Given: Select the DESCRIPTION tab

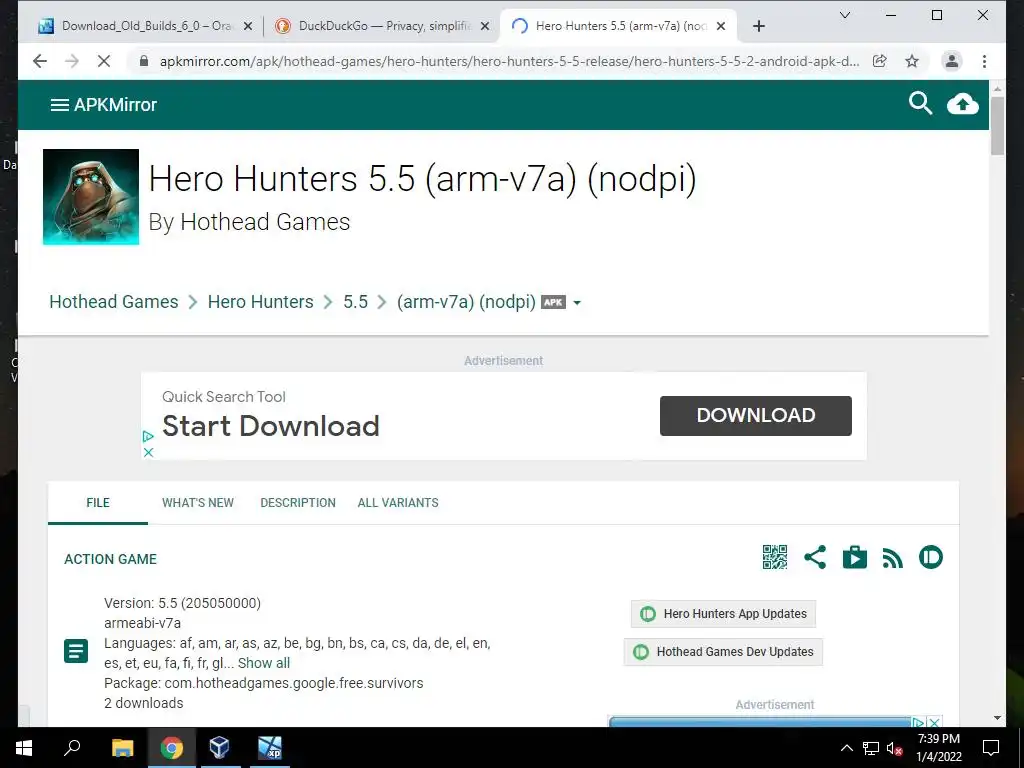Looking at the screenshot, I should tap(298, 503).
